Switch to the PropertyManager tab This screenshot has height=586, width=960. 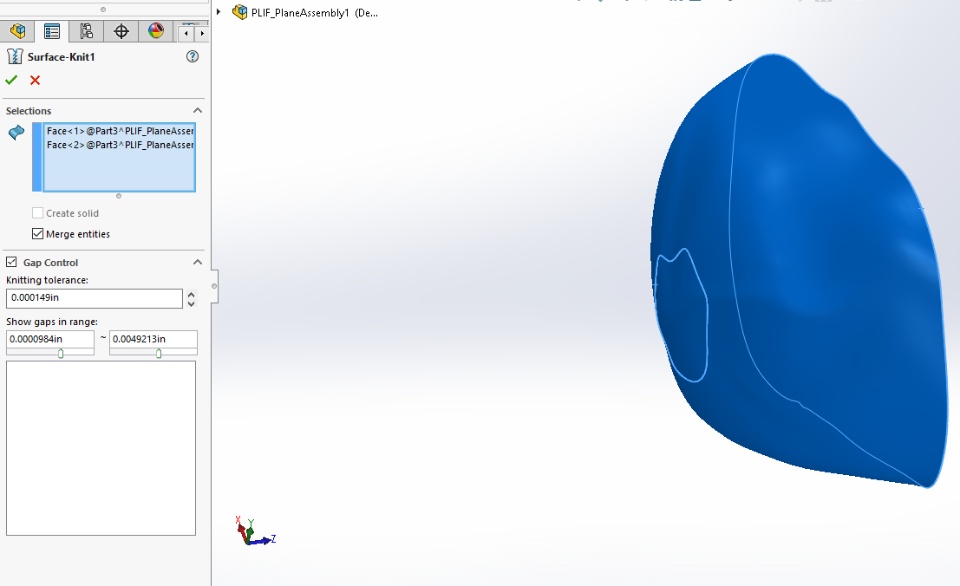(x=52, y=31)
